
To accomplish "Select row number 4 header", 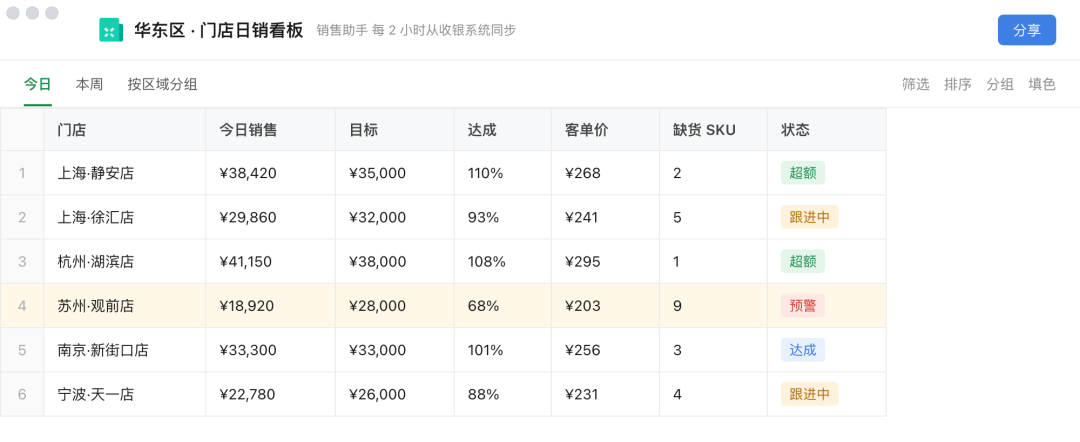I will click(22, 306).
